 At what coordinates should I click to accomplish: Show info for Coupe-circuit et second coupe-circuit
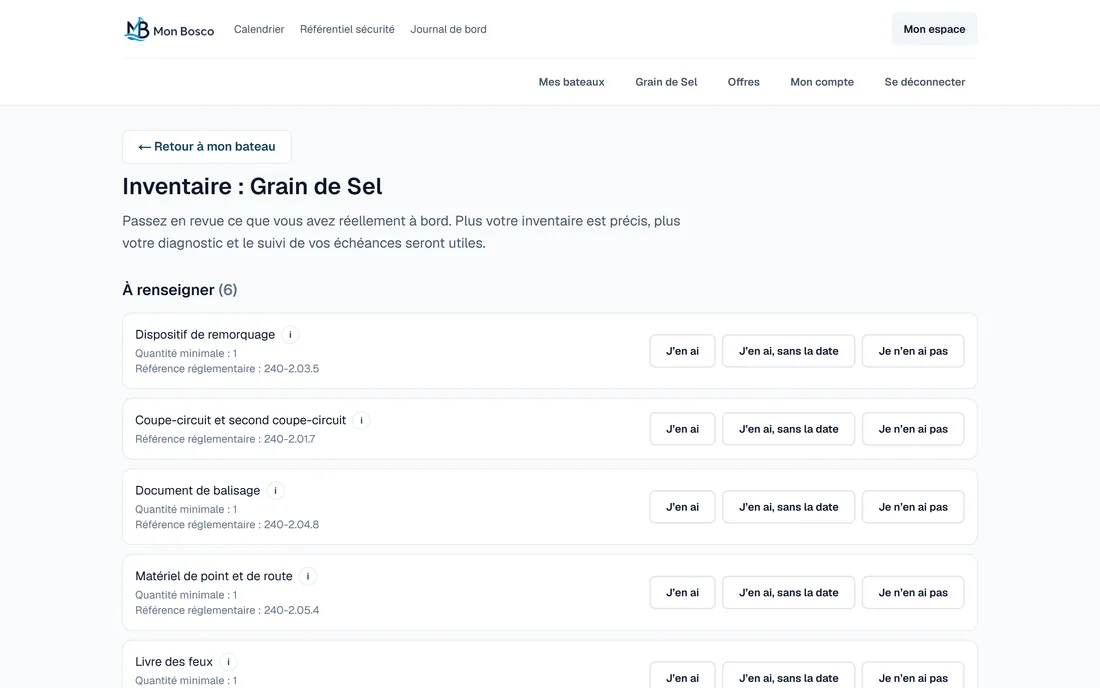tap(361, 420)
